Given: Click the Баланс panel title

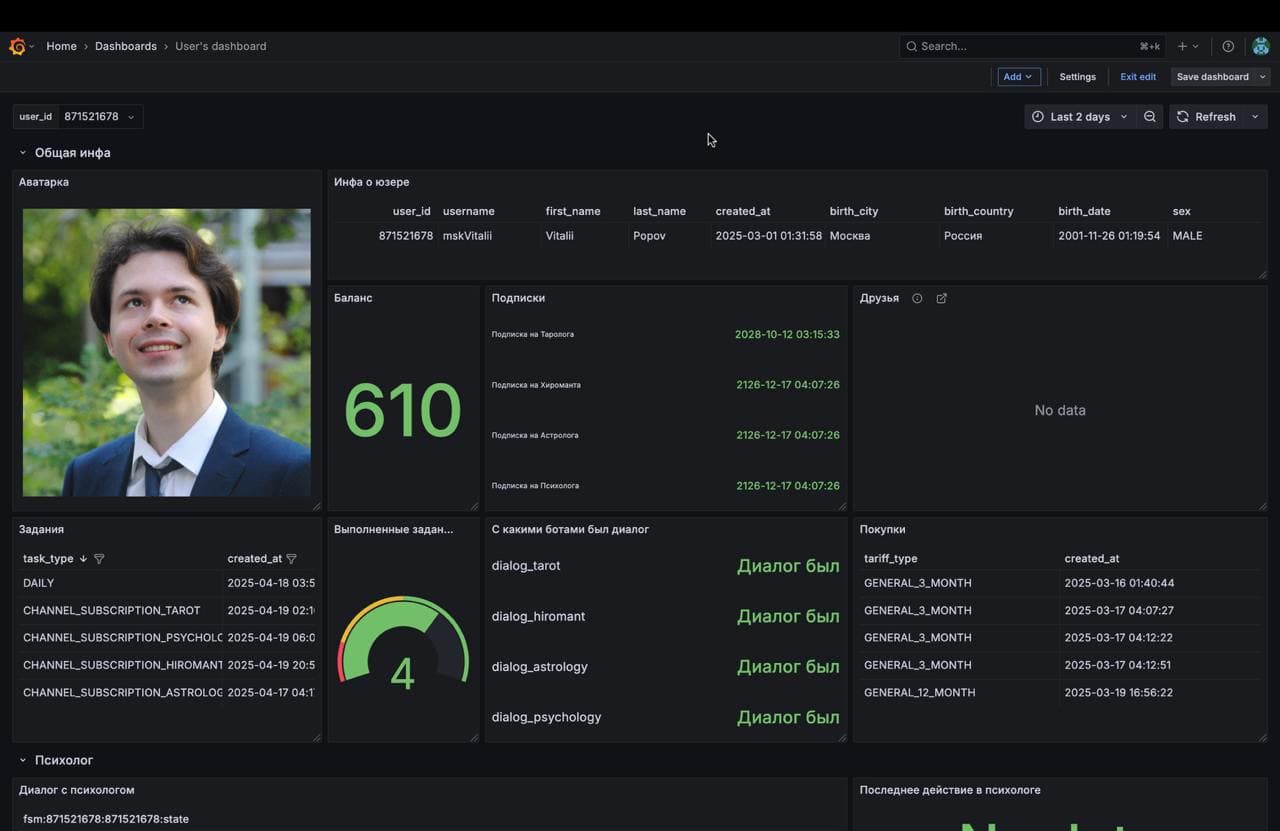Looking at the screenshot, I should point(353,298).
